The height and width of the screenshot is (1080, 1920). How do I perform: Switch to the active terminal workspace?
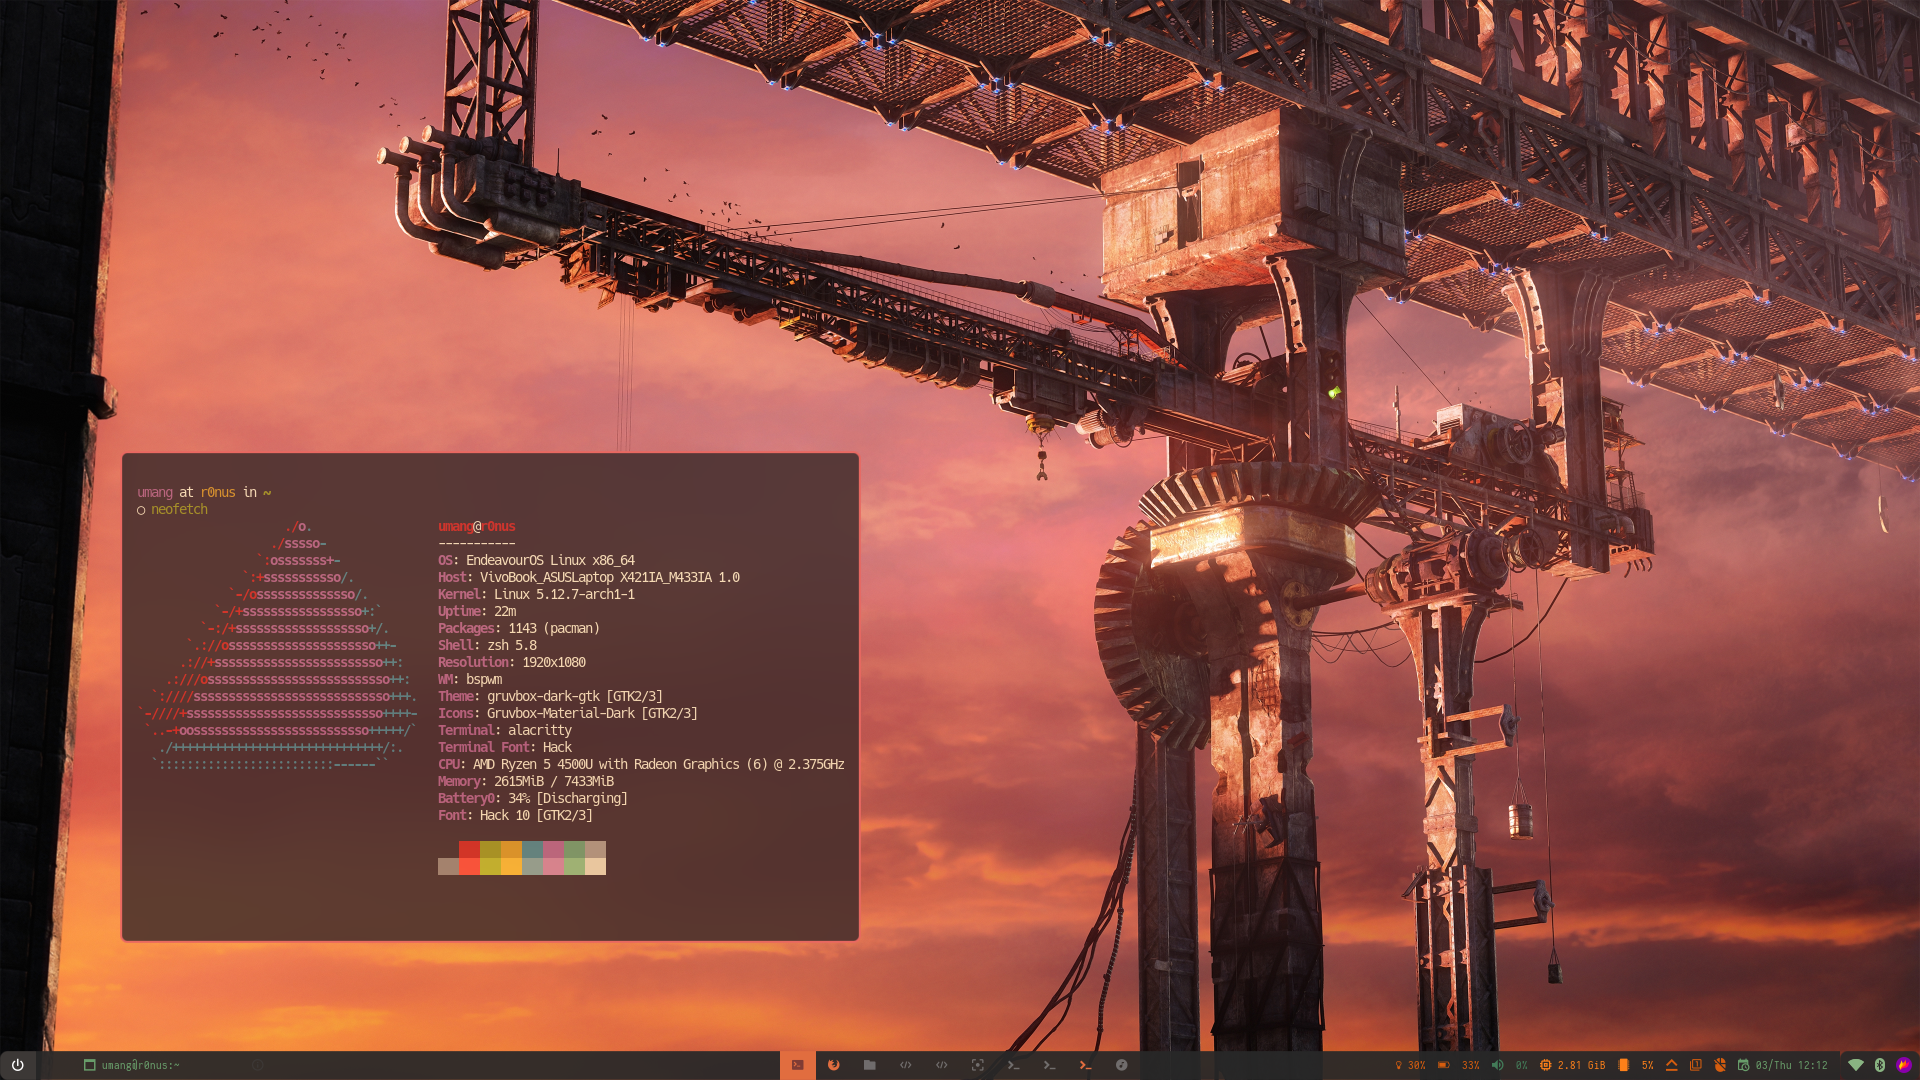(797, 1065)
